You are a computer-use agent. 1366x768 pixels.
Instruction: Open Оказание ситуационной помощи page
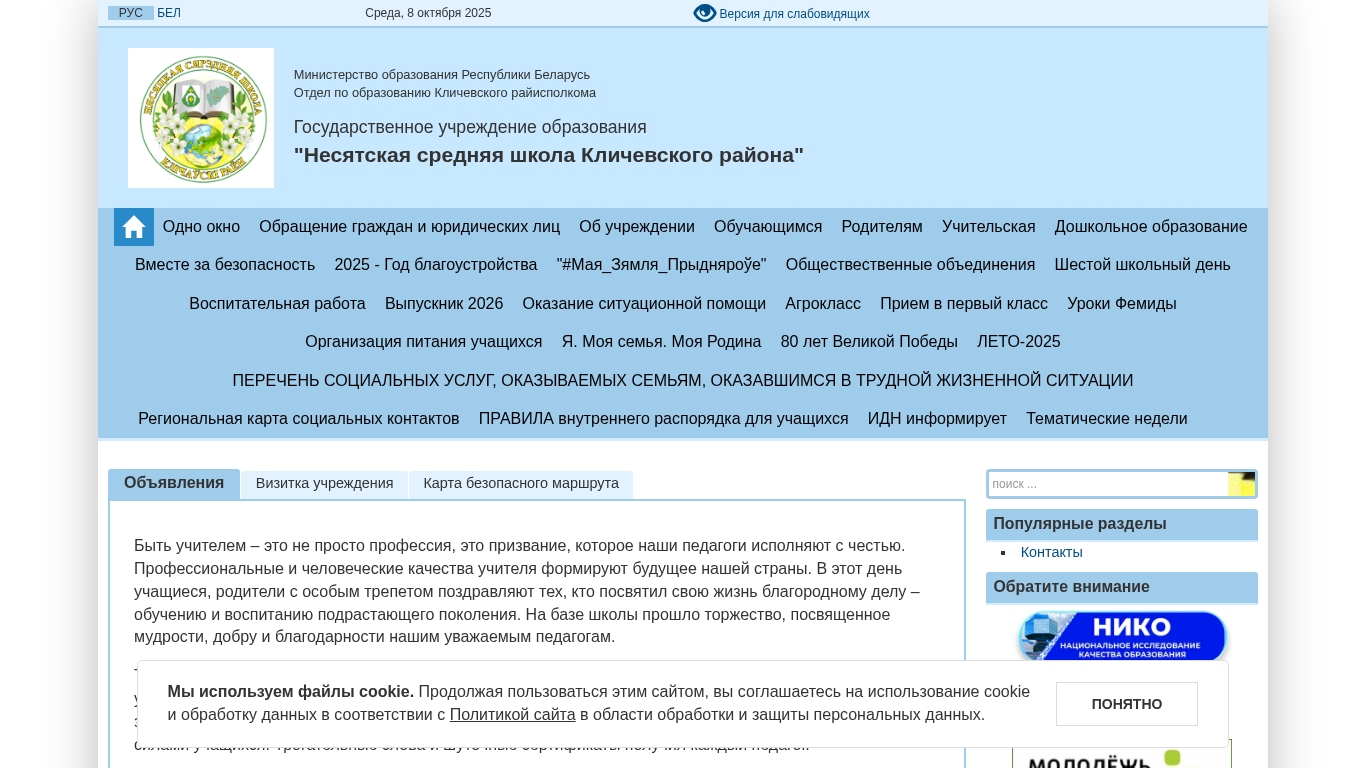coord(644,304)
